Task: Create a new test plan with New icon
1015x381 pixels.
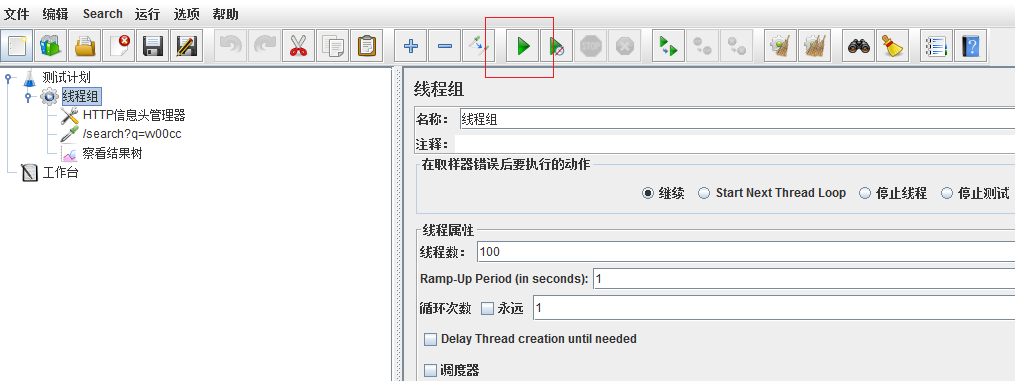Action: click(17, 46)
